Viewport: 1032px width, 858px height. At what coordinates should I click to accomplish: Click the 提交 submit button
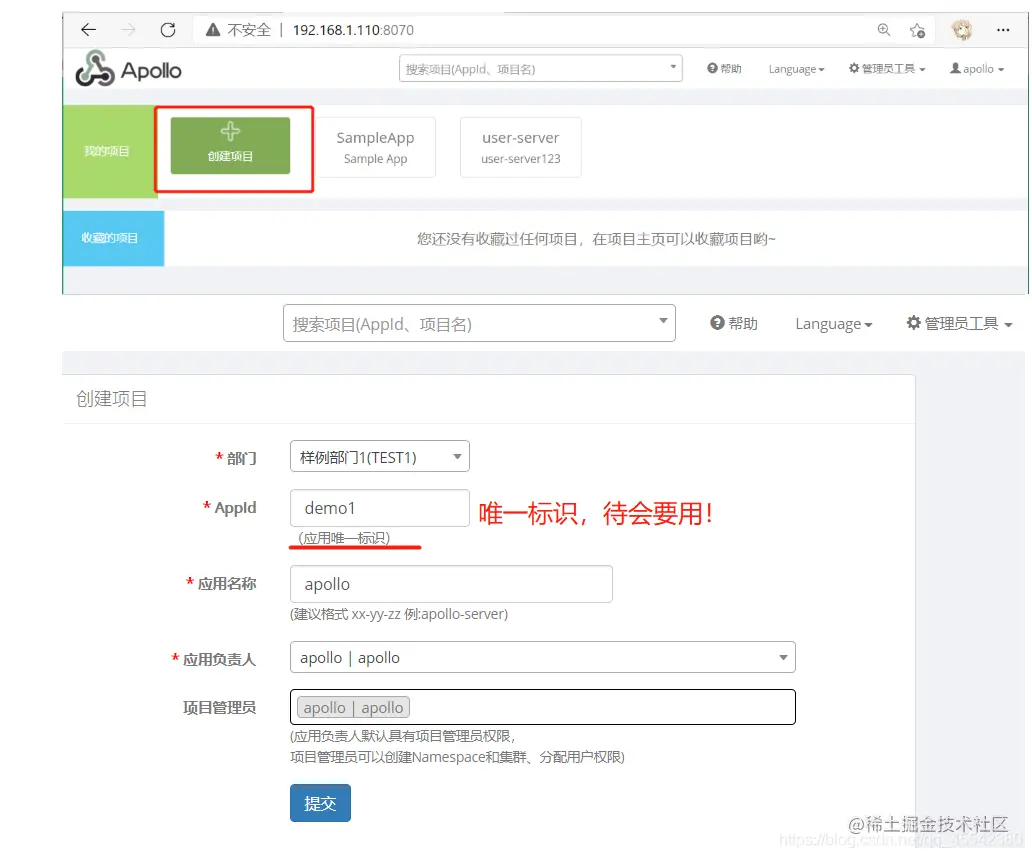pyautogui.click(x=320, y=803)
